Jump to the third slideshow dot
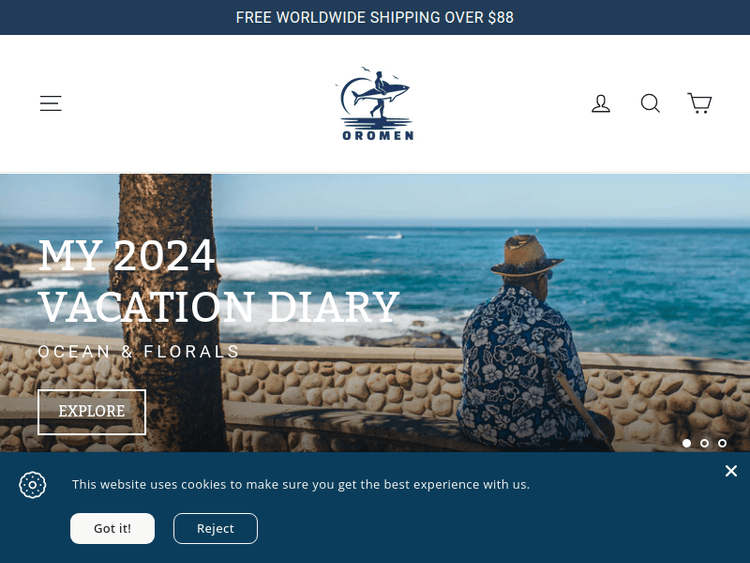 click(x=722, y=443)
